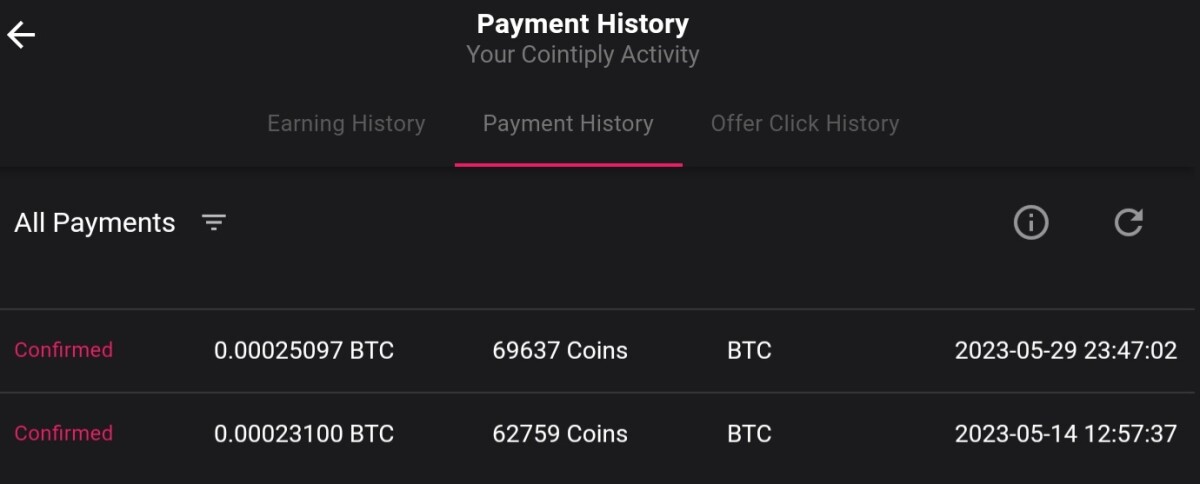Open the payments filter icon
Image resolution: width=1200 pixels, height=484 pixels.
point(214,222)
